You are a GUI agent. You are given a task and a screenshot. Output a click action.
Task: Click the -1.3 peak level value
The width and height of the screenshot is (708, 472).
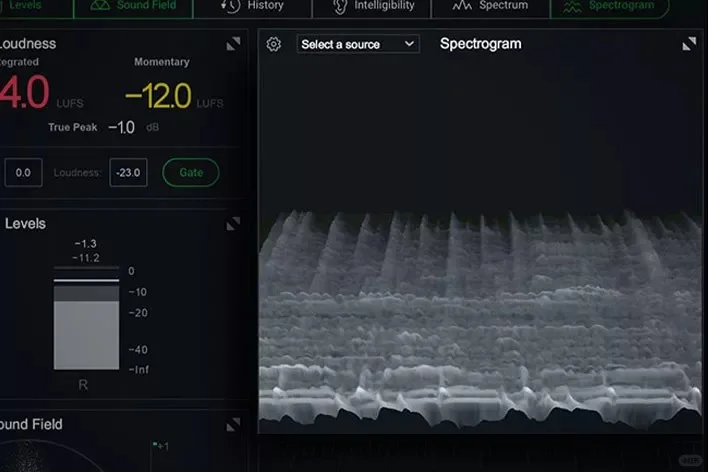tap(85, 244)
